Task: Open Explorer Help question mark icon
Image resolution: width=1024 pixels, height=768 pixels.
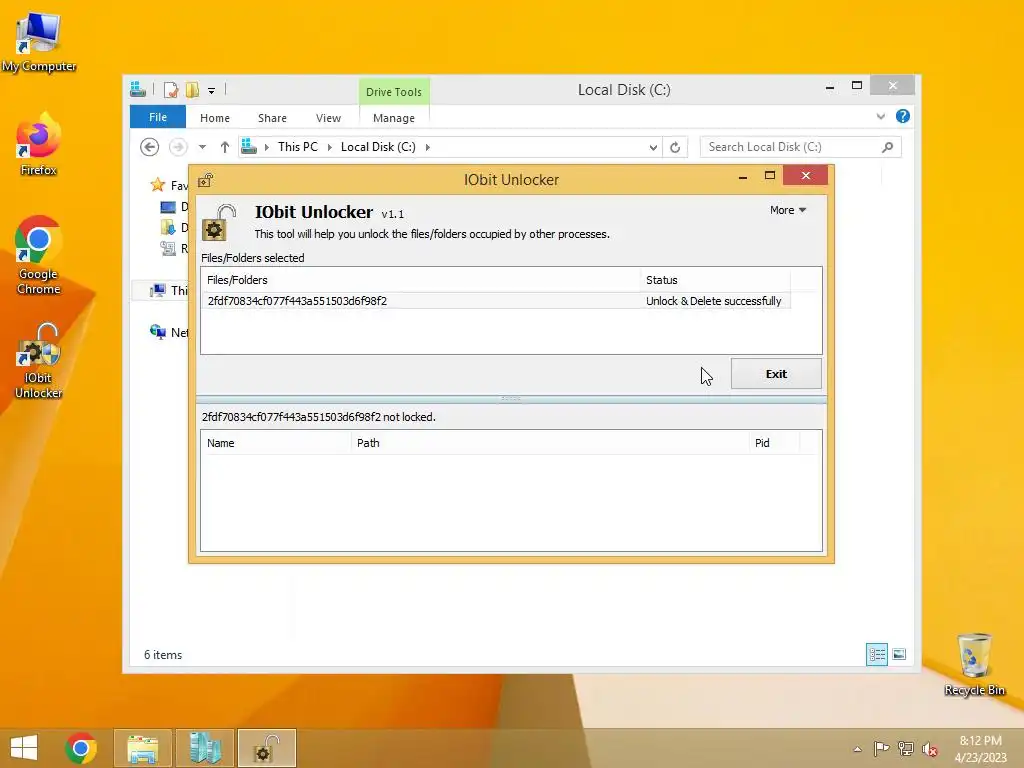Action: (x=903, y=116)
